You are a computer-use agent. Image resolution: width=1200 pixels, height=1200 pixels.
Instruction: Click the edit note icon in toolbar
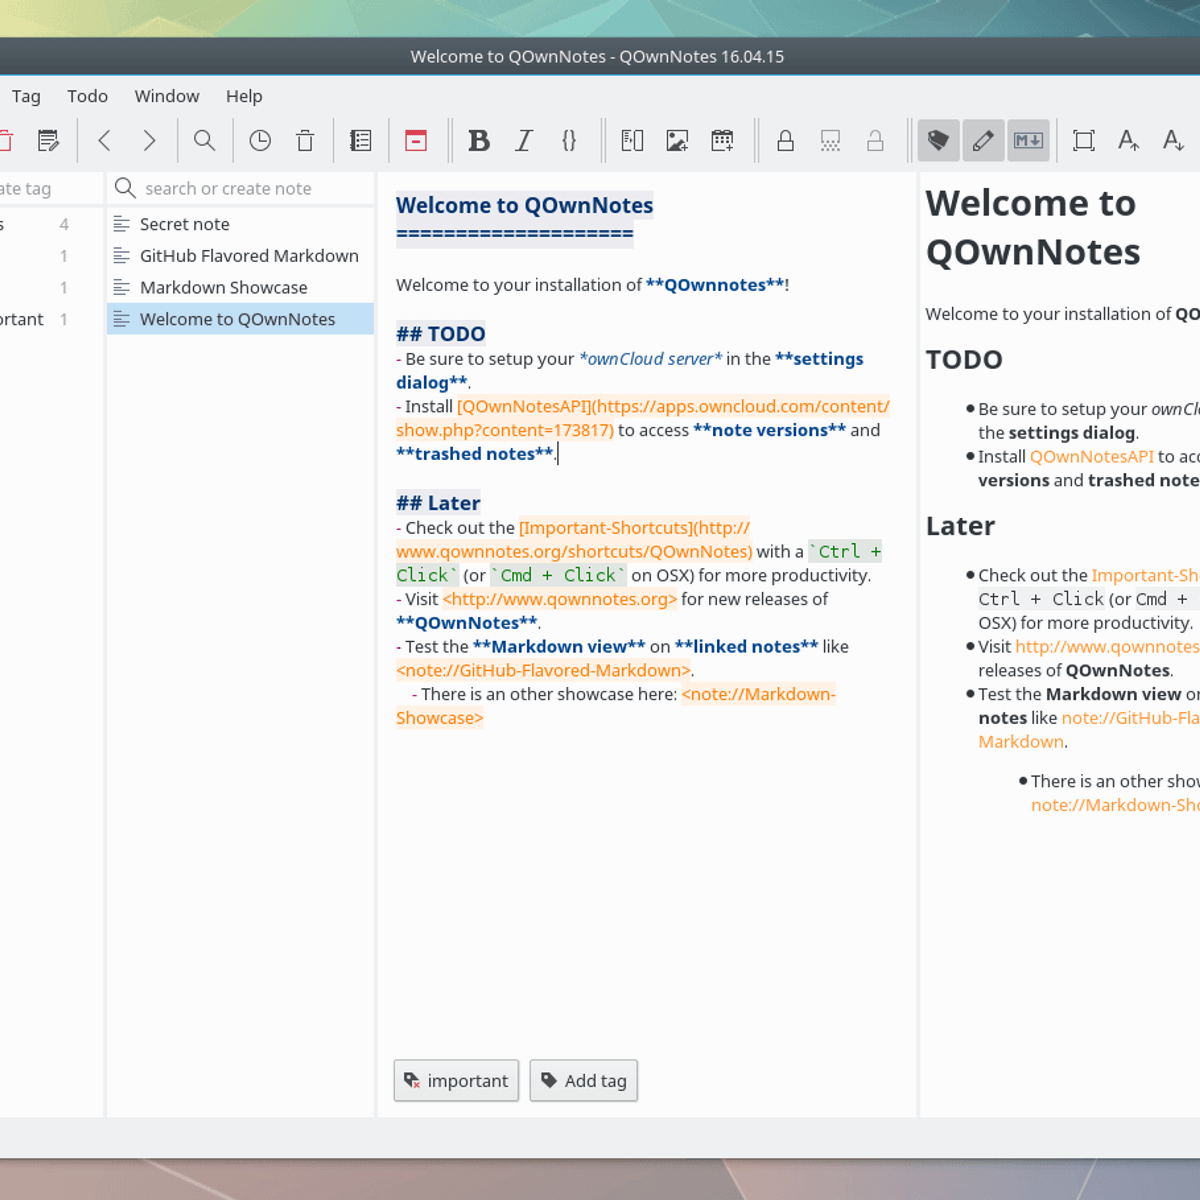pos(48,141)
